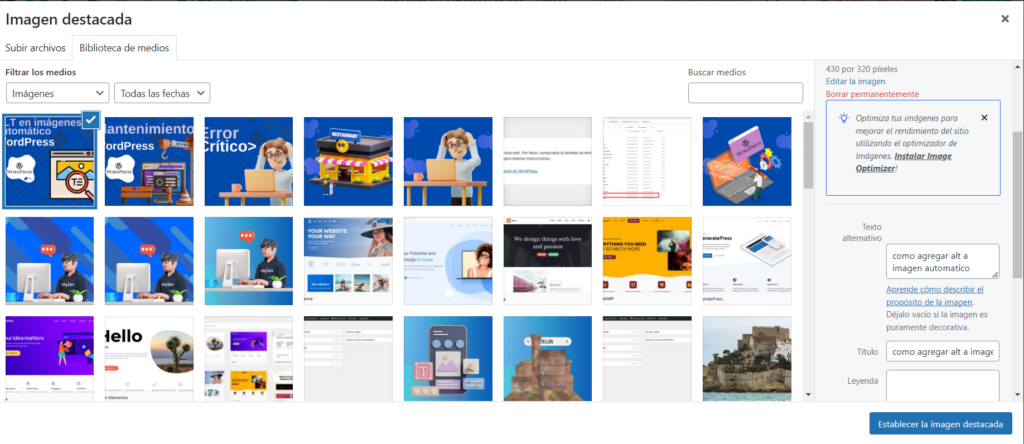This screenshot has width=1024, height=444.
Task: Switch to the Subir archivos tab
Action: [35, 47]
